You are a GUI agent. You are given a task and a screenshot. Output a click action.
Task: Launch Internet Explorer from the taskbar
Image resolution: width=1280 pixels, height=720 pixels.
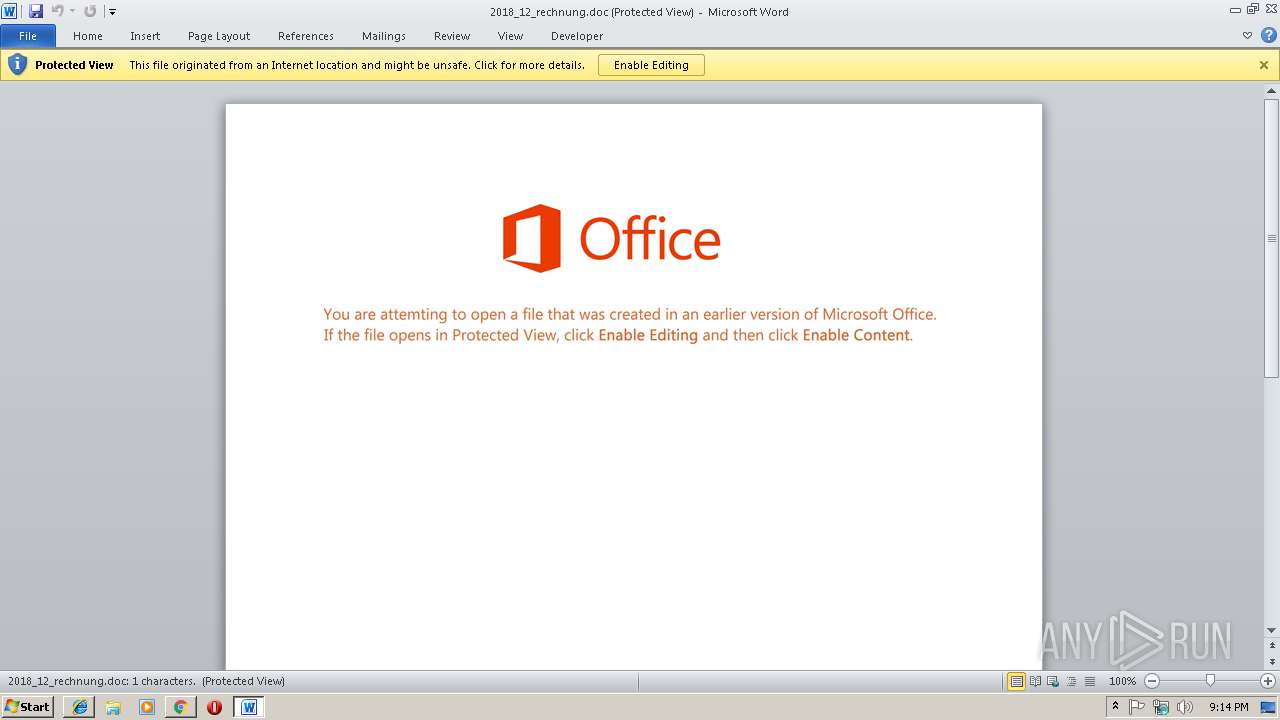(80, 707)
